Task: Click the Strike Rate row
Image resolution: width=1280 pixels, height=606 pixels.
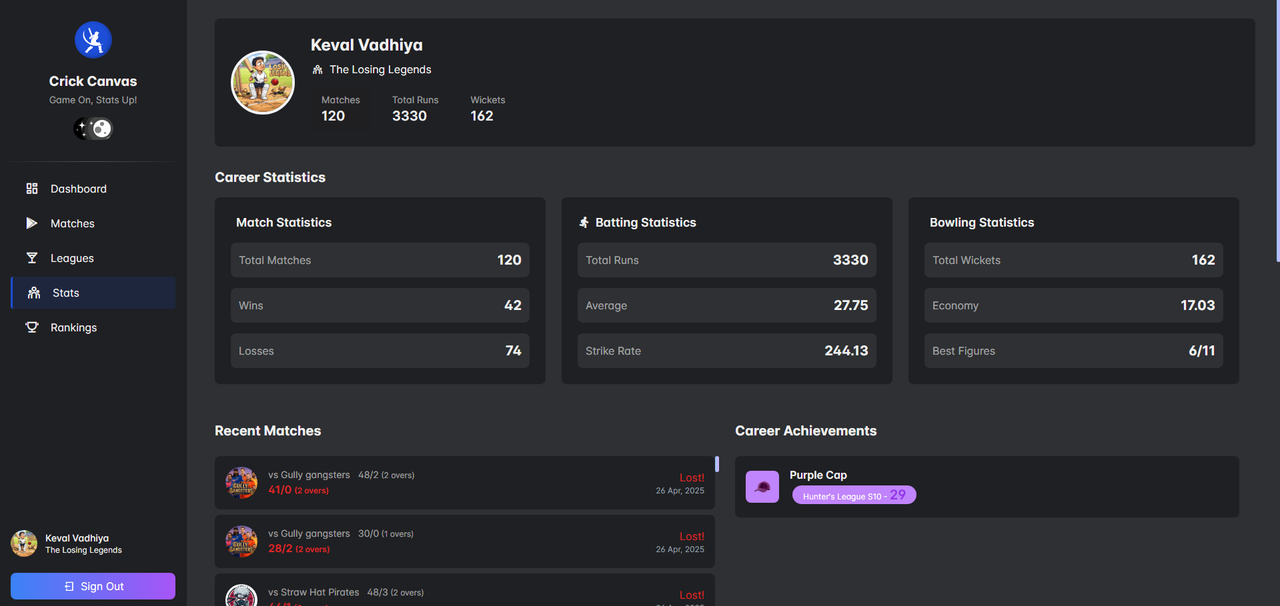Action: tap(727, 351)
